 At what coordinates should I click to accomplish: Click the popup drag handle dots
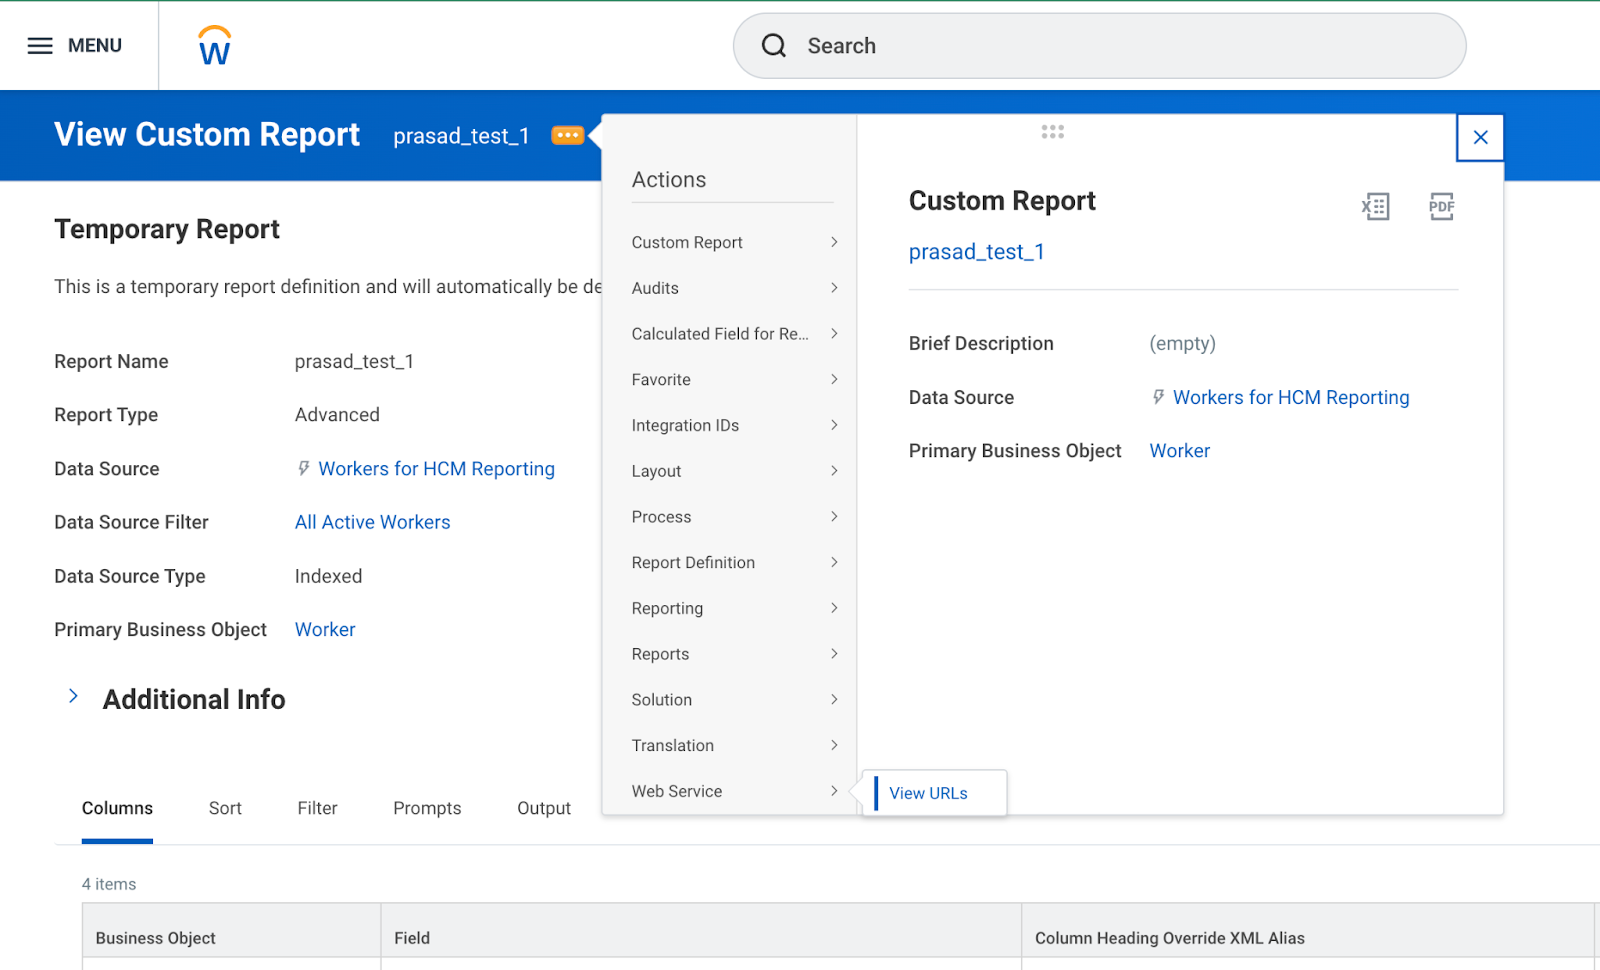[x=1052, y=132]
